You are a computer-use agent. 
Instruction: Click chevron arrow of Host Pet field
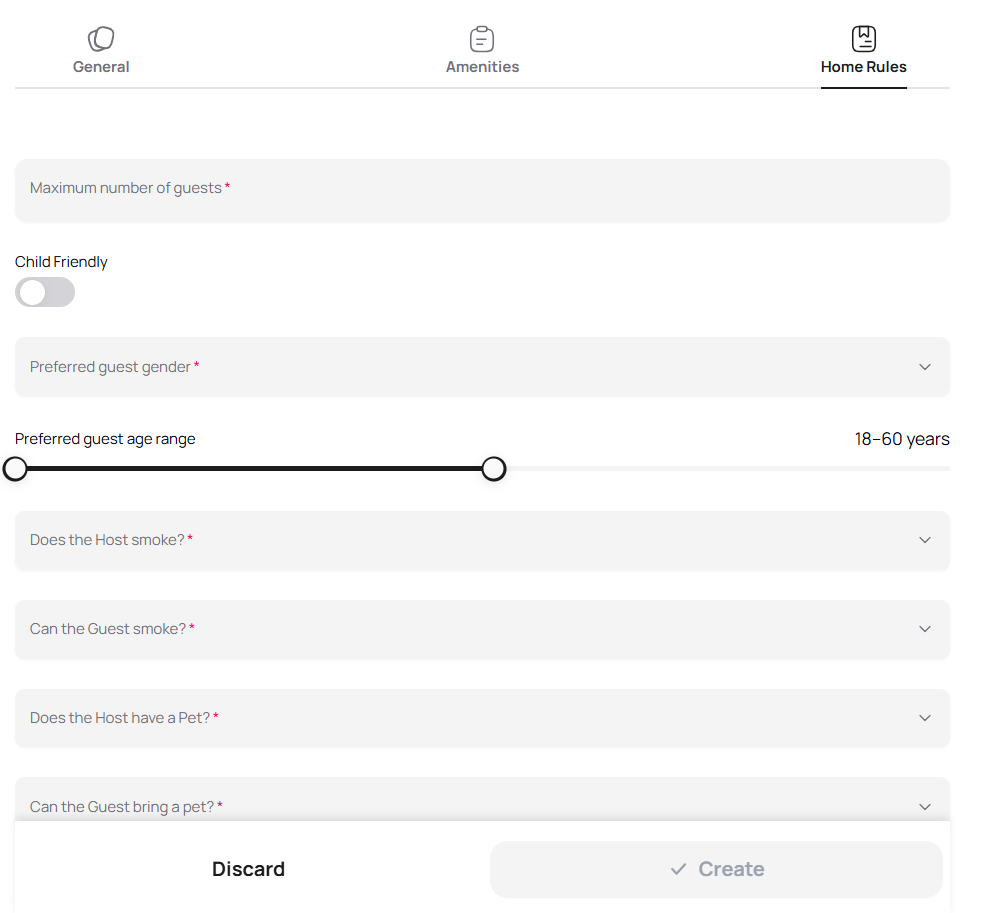point(924,718)
